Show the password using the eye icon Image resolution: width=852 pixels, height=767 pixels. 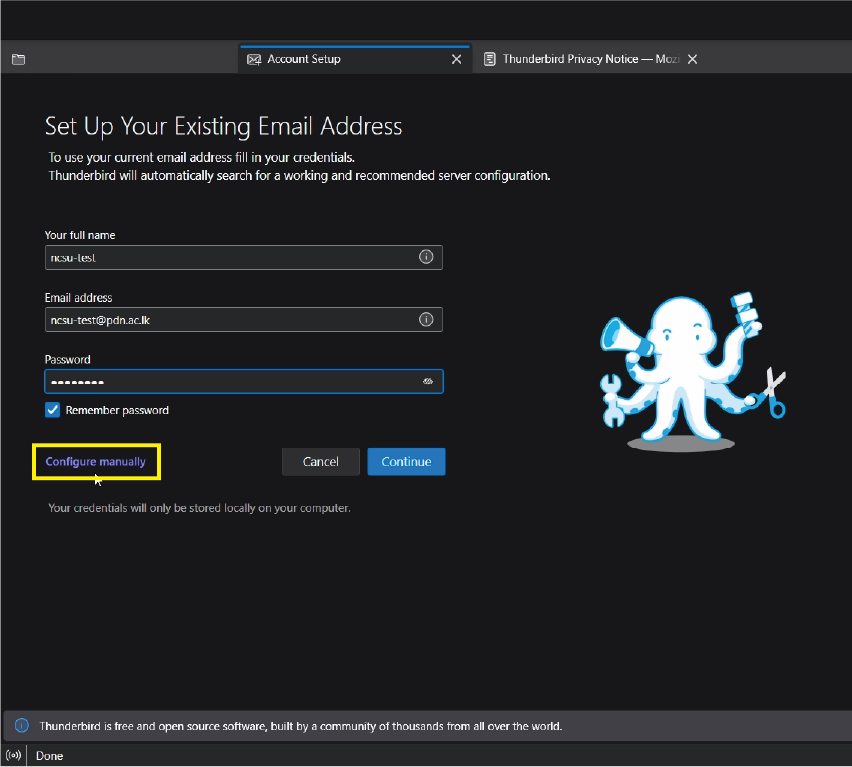click(x=427, y=382)
